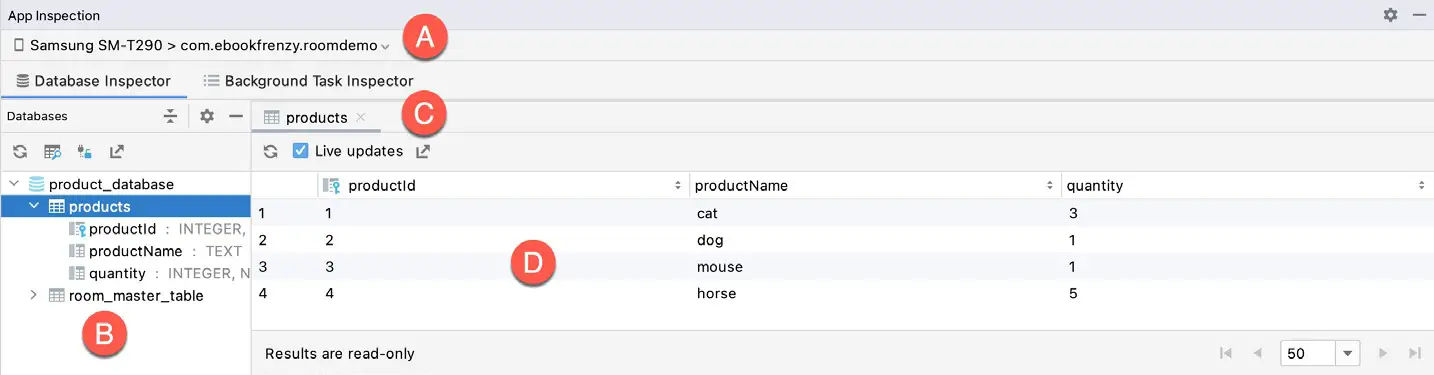Screen dimensions: 1434x375
Task: Open Databases panel settings gear
Action: pyautogui.click(x=207, y=116)
